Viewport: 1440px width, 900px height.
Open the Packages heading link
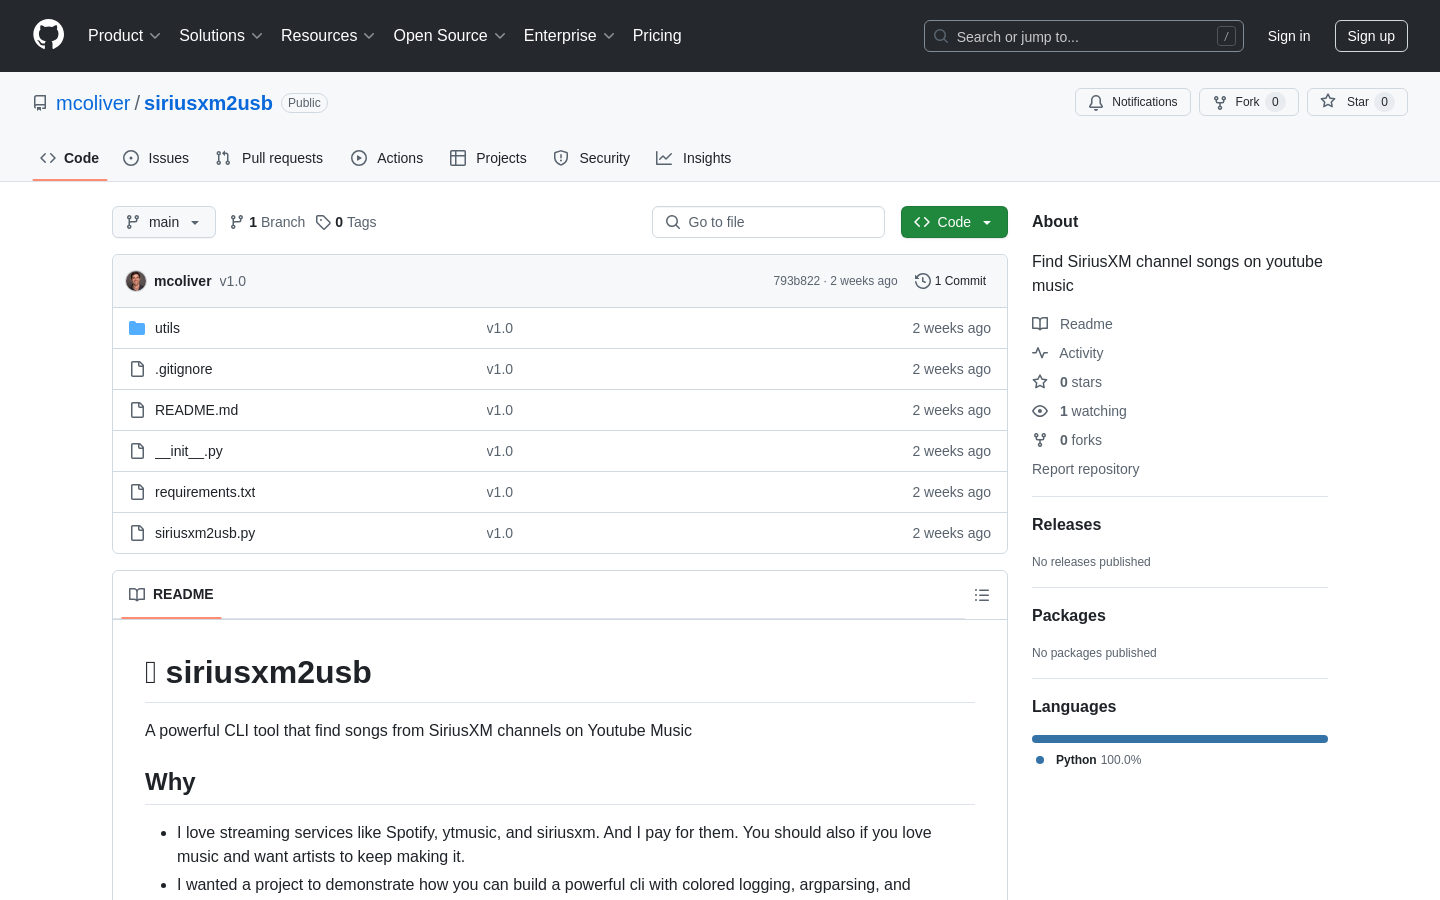tap(1068, 616)
